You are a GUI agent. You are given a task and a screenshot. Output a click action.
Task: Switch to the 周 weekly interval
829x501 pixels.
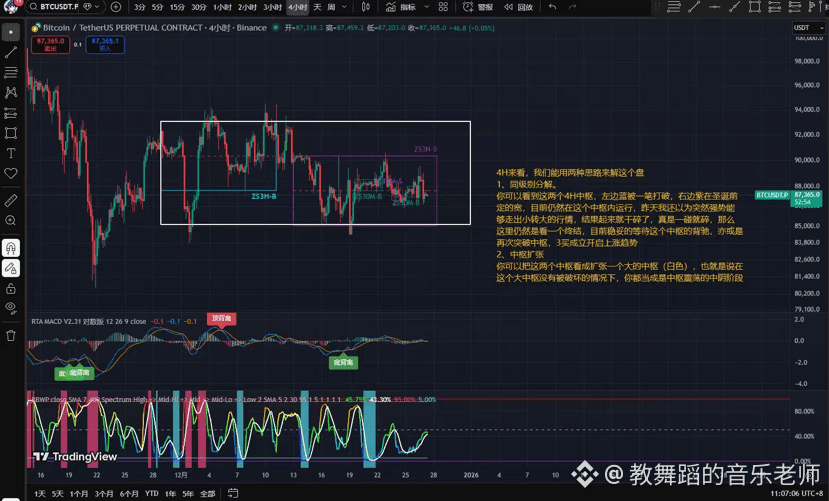coord(331,7)
